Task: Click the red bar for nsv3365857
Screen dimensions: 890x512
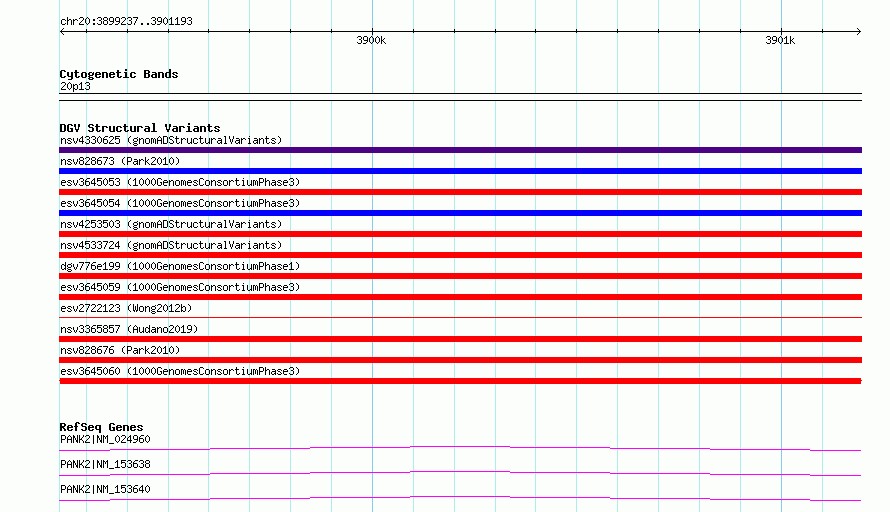Action: [x=460, y=339]
